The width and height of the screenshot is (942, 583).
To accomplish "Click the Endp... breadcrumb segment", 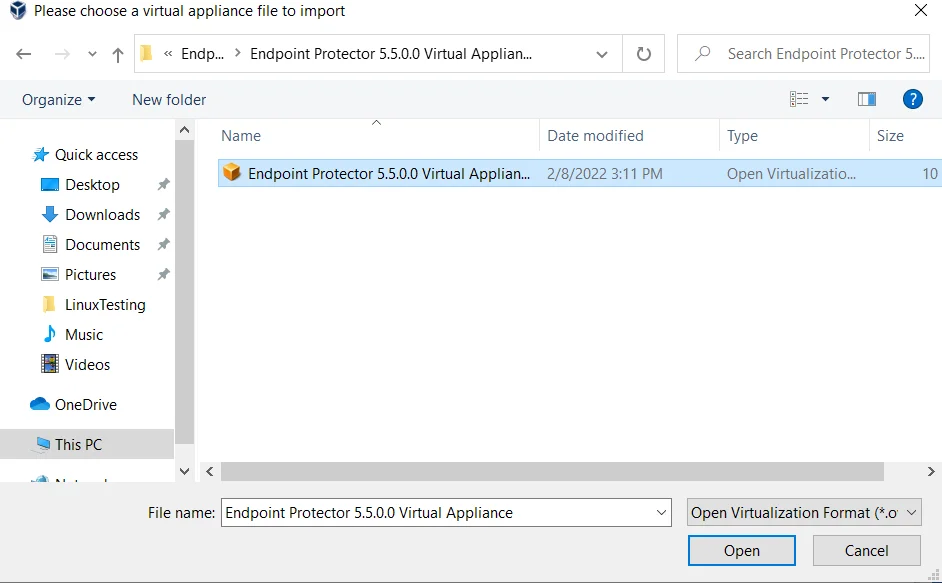I will click(202, 54).
